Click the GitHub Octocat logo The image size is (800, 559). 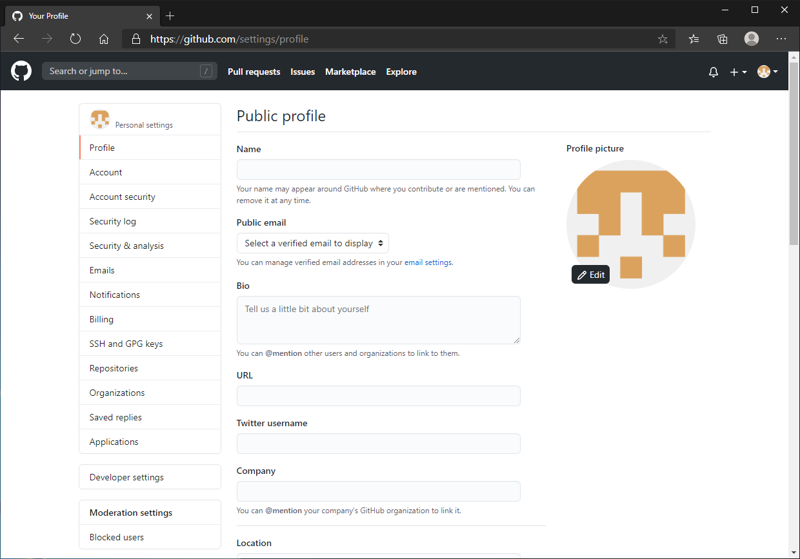coord(21,71)
